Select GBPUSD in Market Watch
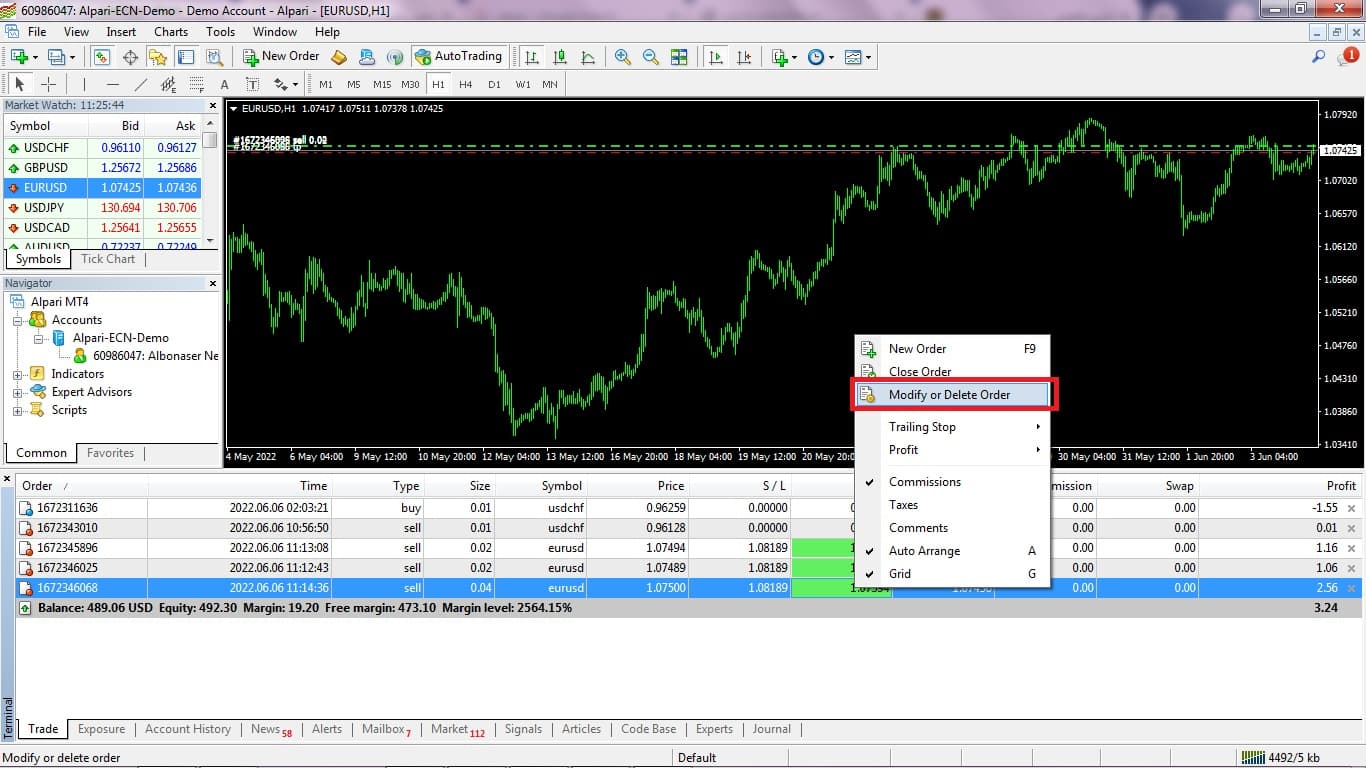 click(104, 168)
